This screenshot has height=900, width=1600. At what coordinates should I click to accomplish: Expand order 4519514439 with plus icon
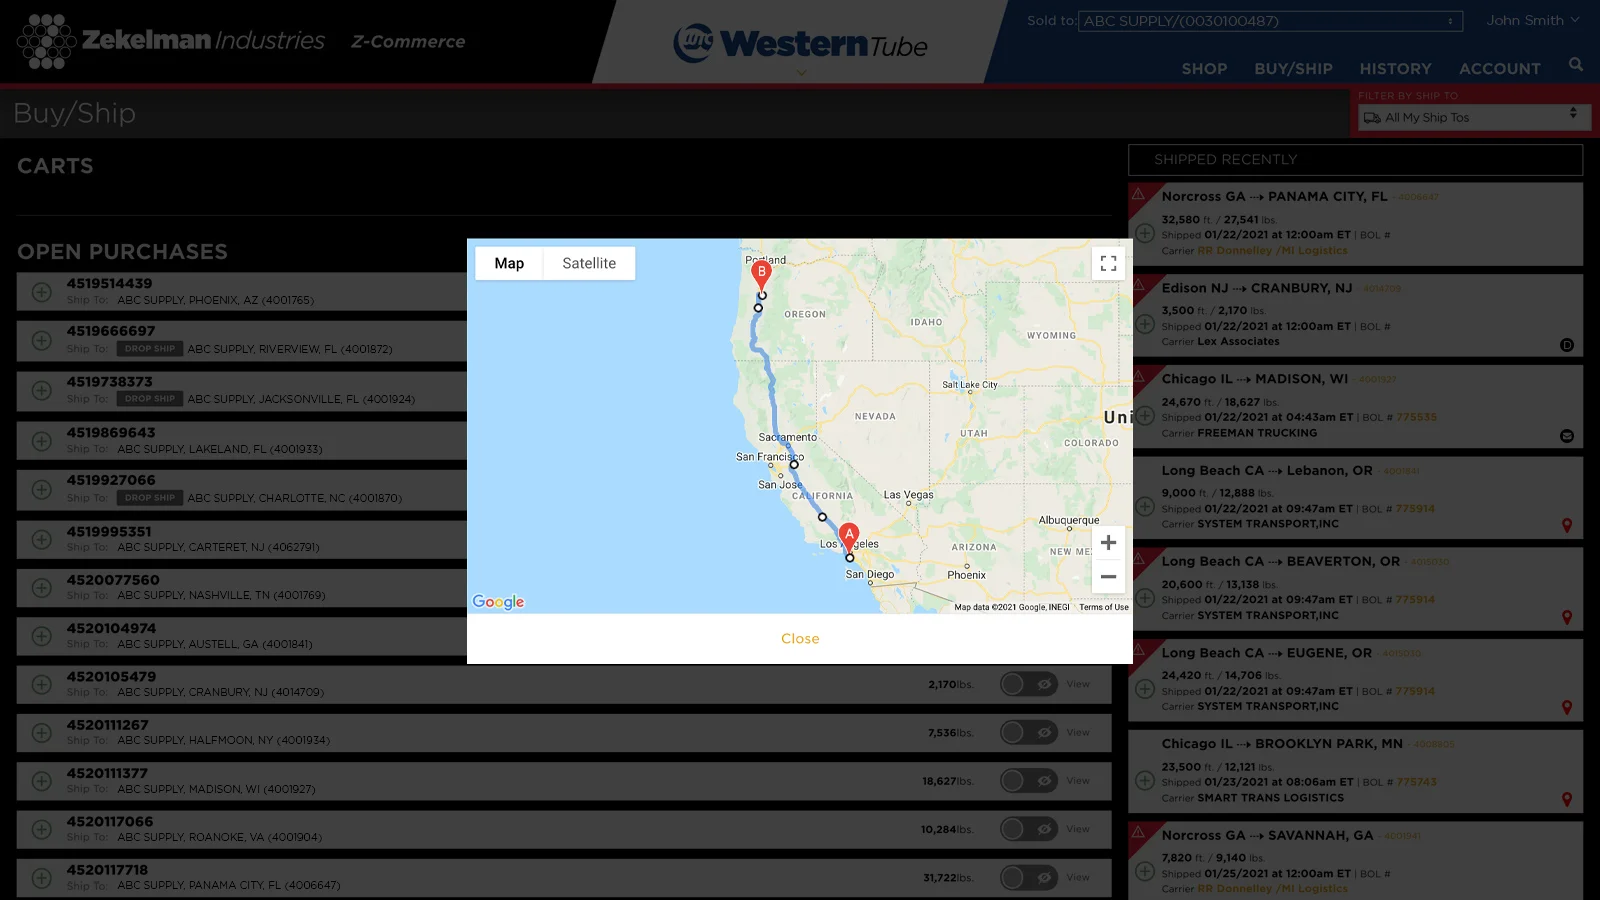42,292
